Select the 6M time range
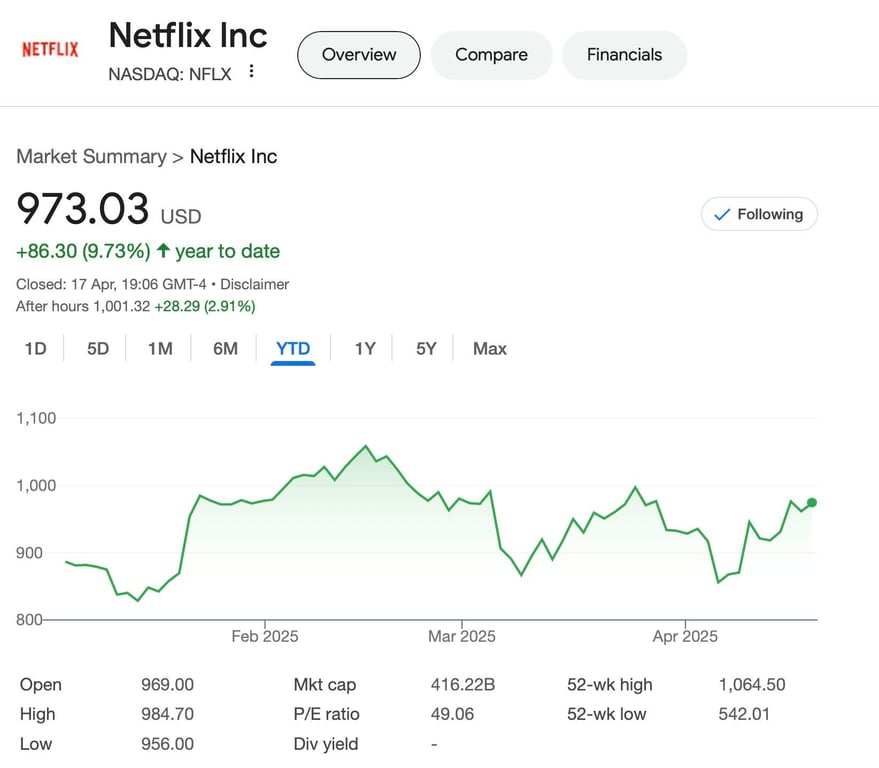The image size is (879, 768). coord(226,348)
